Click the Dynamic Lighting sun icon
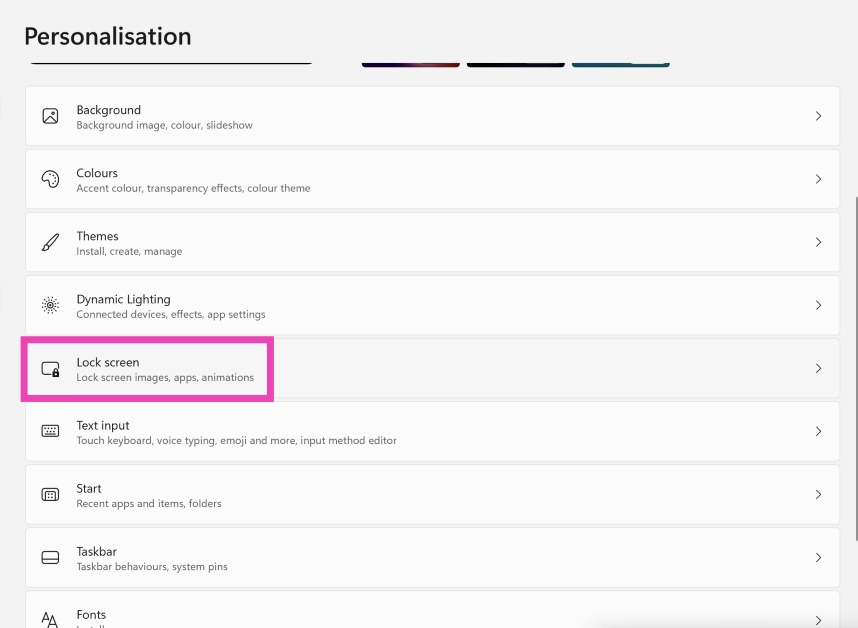Image resolution: width=858 pixels, height=628 pixels. [x=50, y=305]
